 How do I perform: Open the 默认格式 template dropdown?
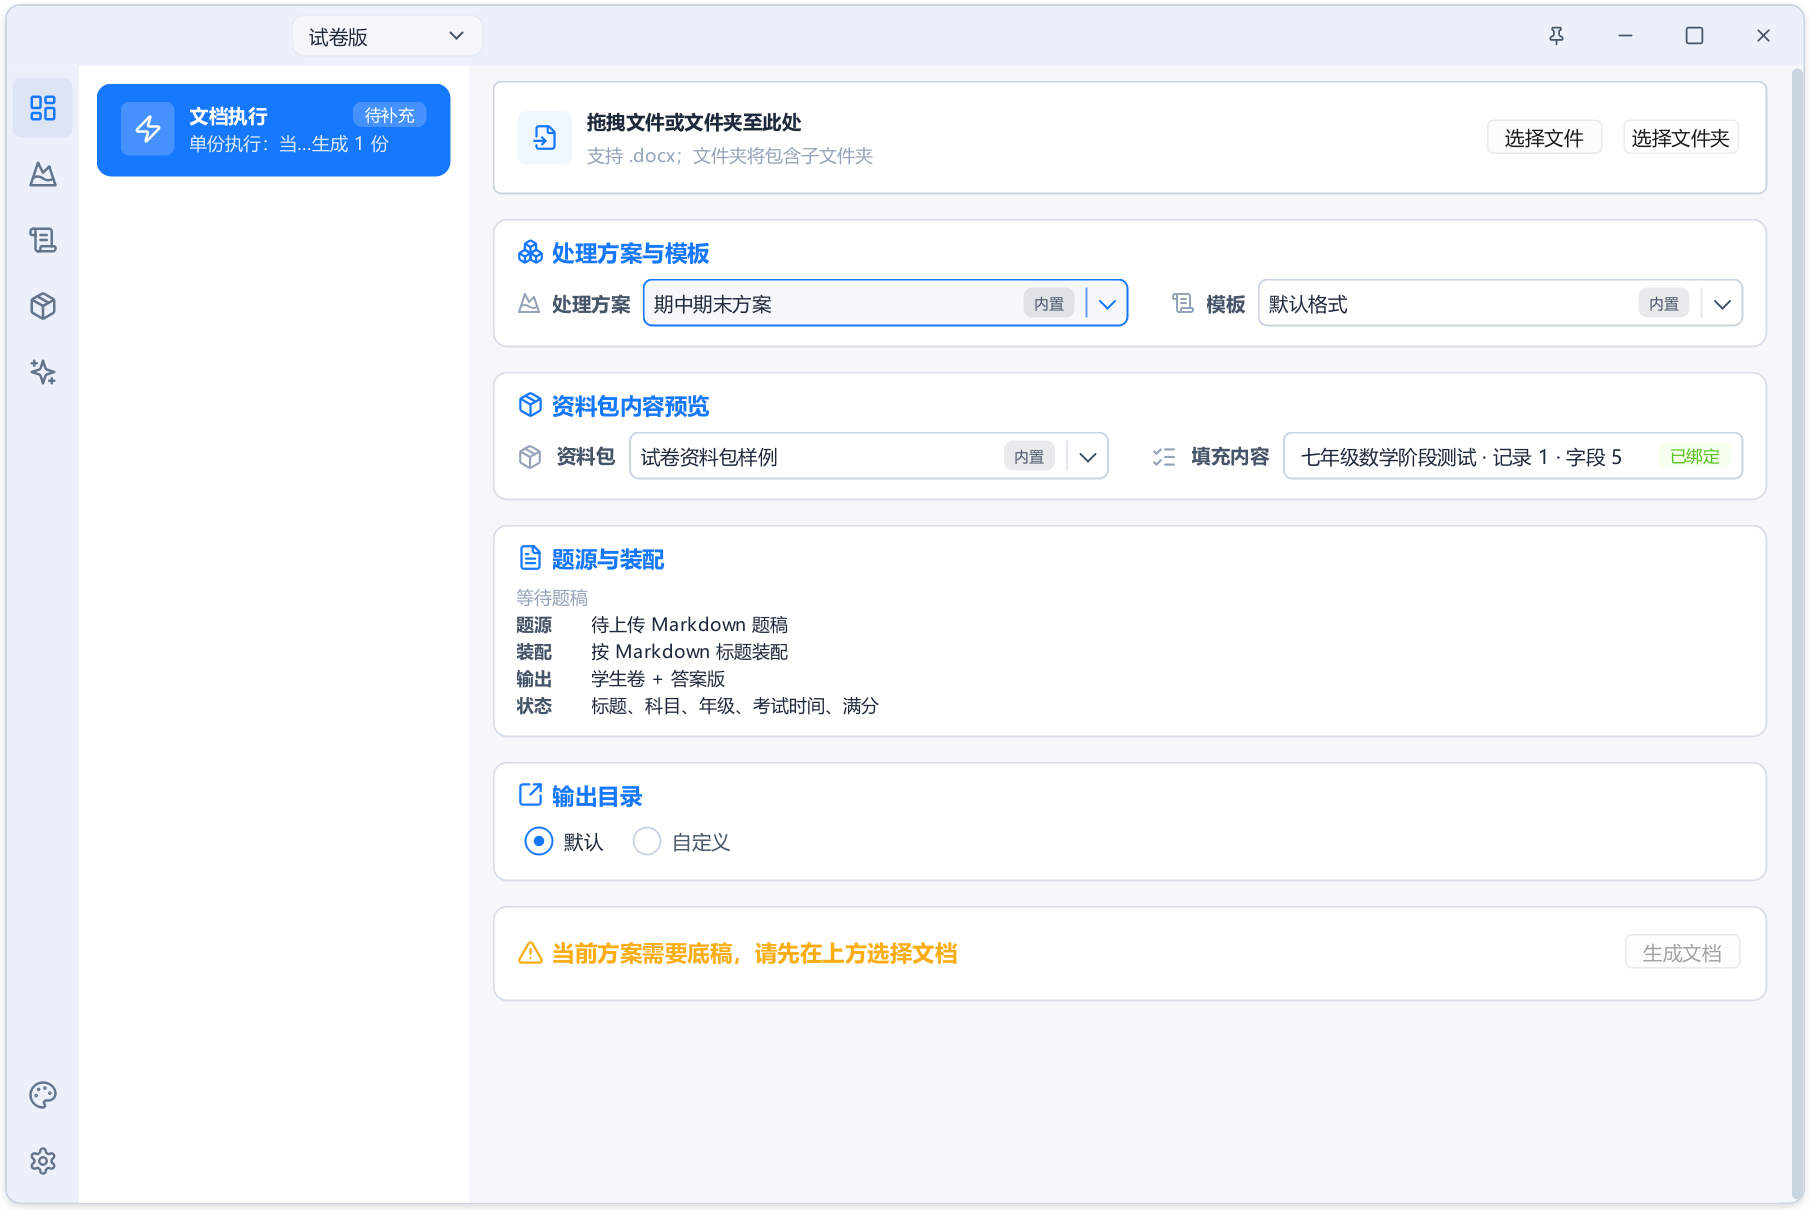pos(1500,303)
